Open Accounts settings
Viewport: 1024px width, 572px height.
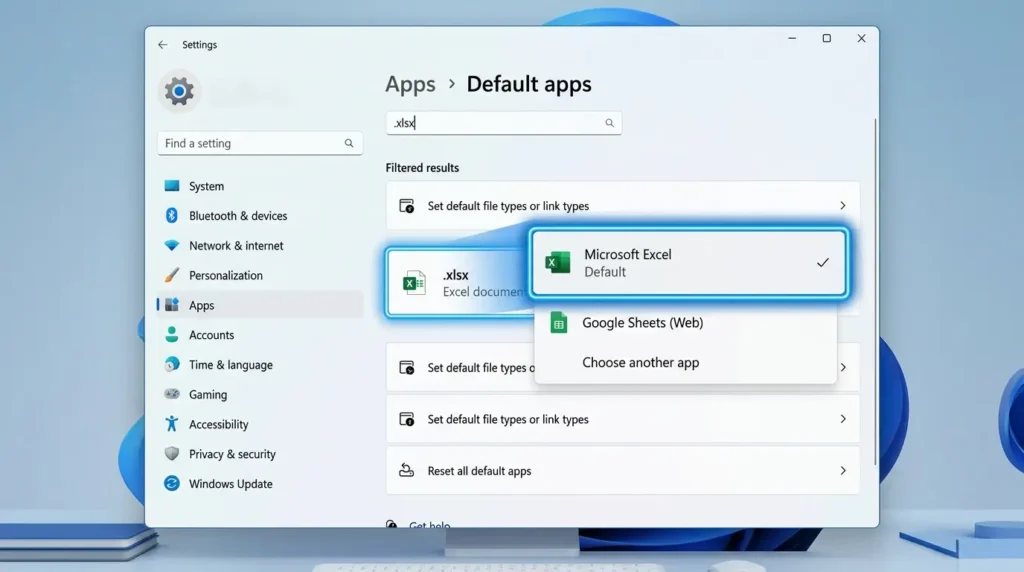tap(260, 335)
